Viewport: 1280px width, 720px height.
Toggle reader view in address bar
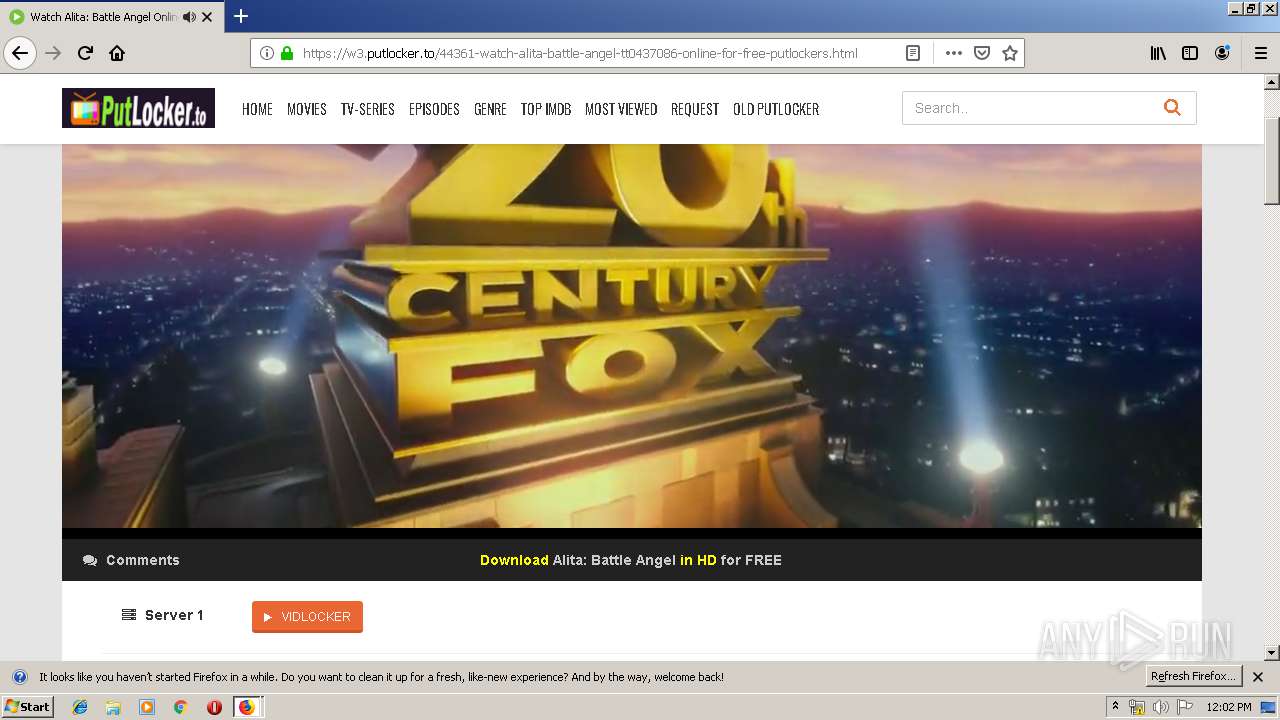pyautogui.click(x=913, y=53)
